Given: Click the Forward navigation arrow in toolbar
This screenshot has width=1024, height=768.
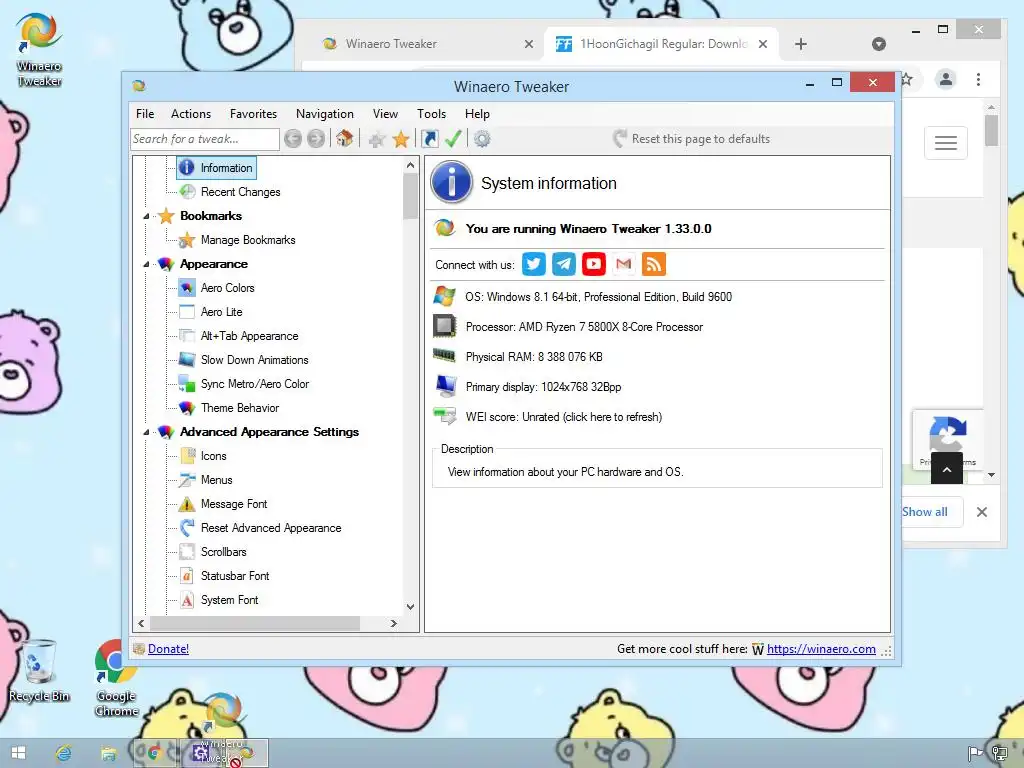Looking at the screenshot, I should [x=316, y=138].
